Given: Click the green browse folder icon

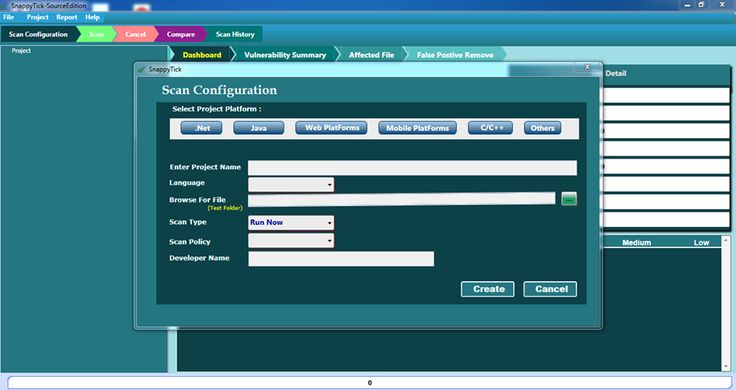Looking at the screenshot, I should coord(569,199).
